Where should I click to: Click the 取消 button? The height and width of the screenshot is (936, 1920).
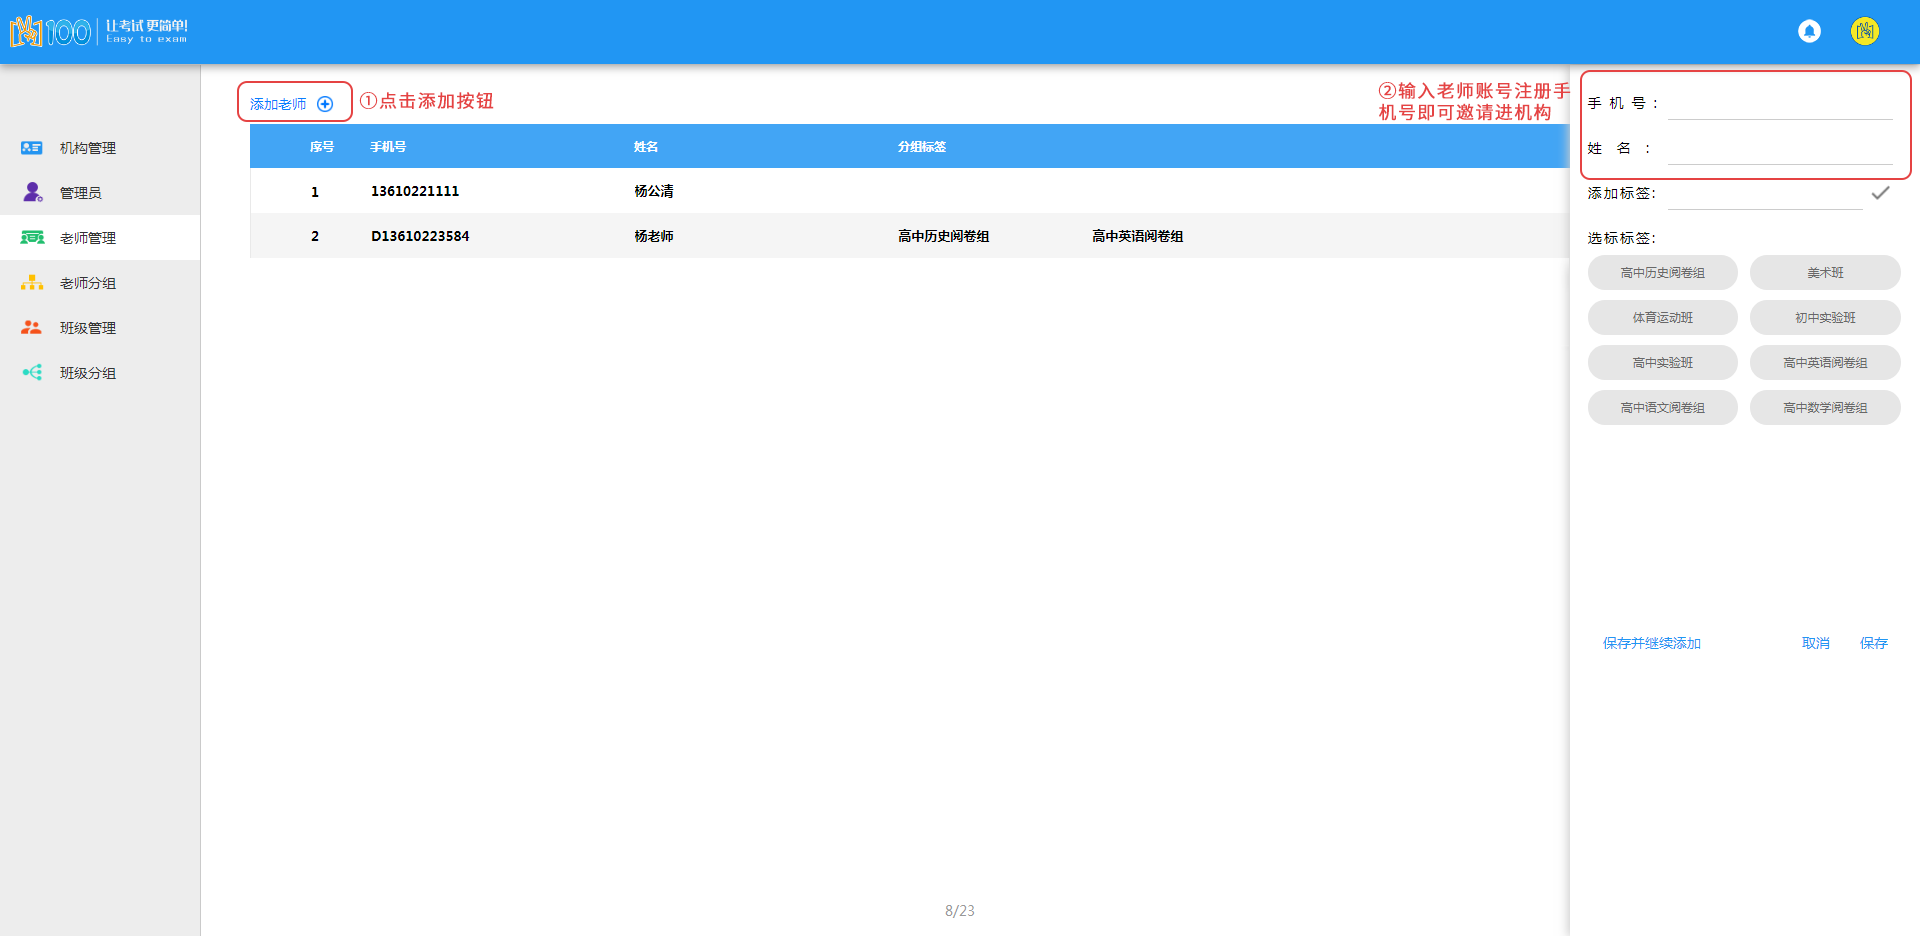pyautogui.click(x=1815, y=643)
